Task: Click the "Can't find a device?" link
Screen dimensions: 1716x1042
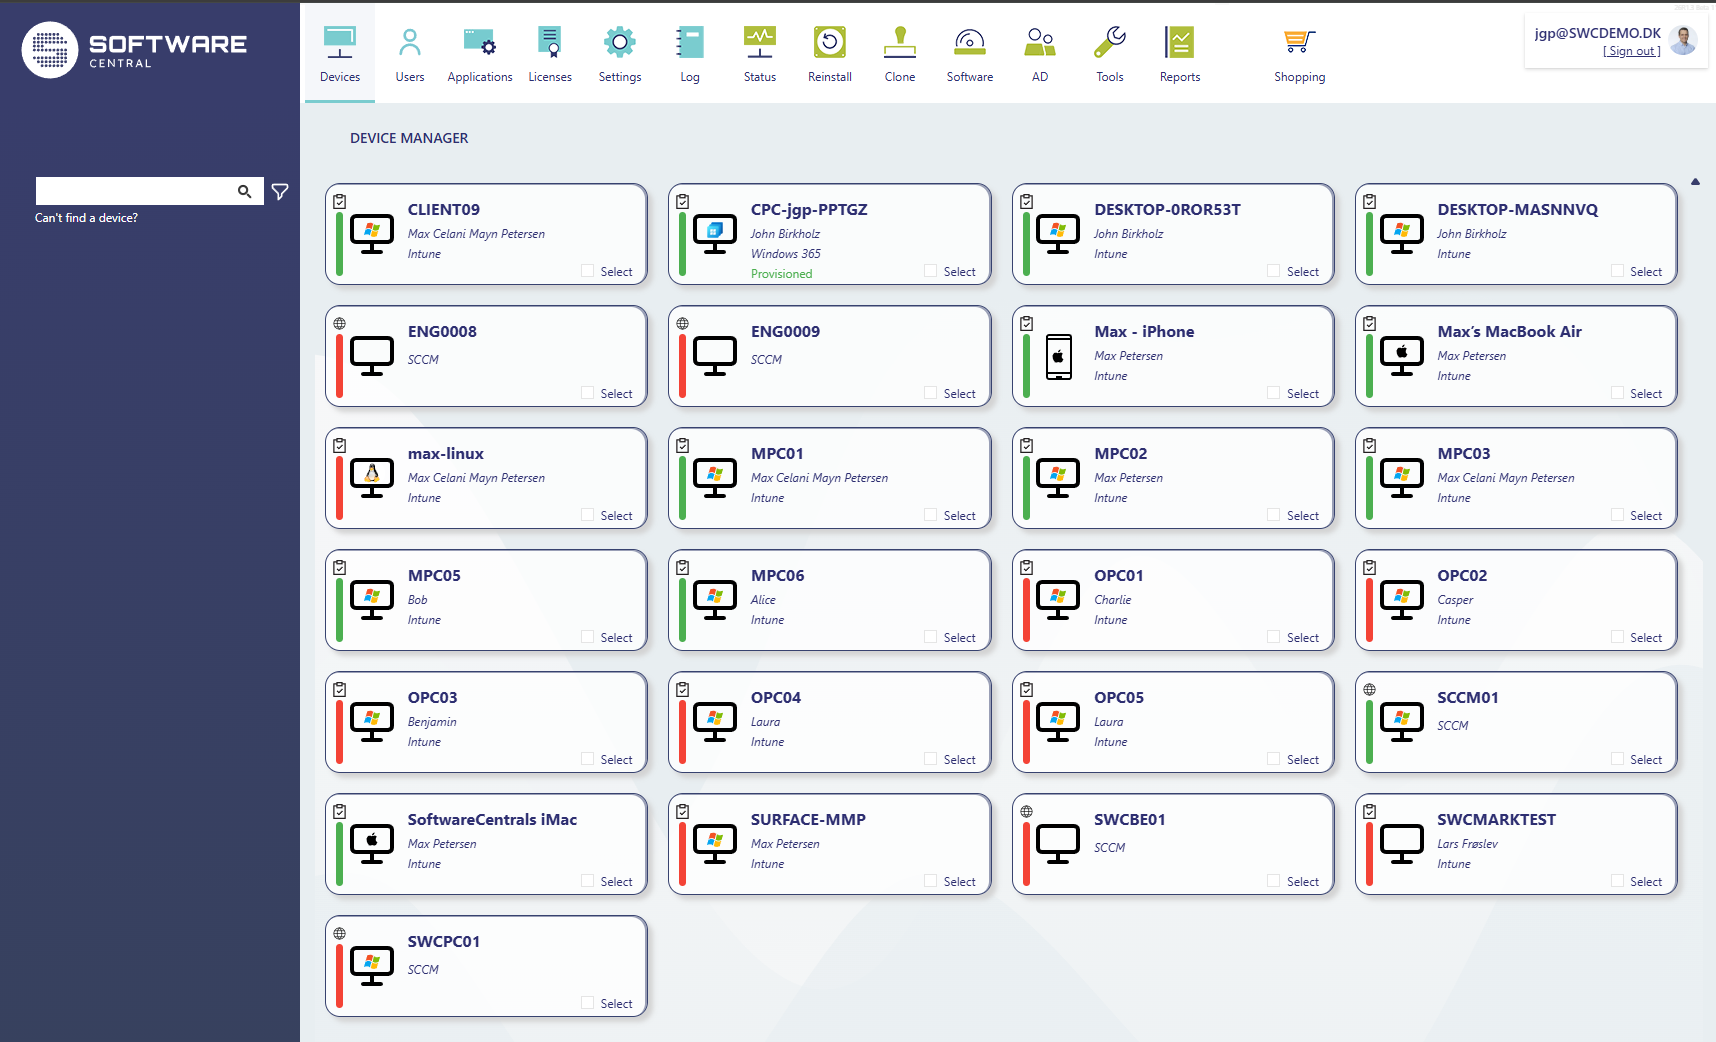Action: coord(86,218)
